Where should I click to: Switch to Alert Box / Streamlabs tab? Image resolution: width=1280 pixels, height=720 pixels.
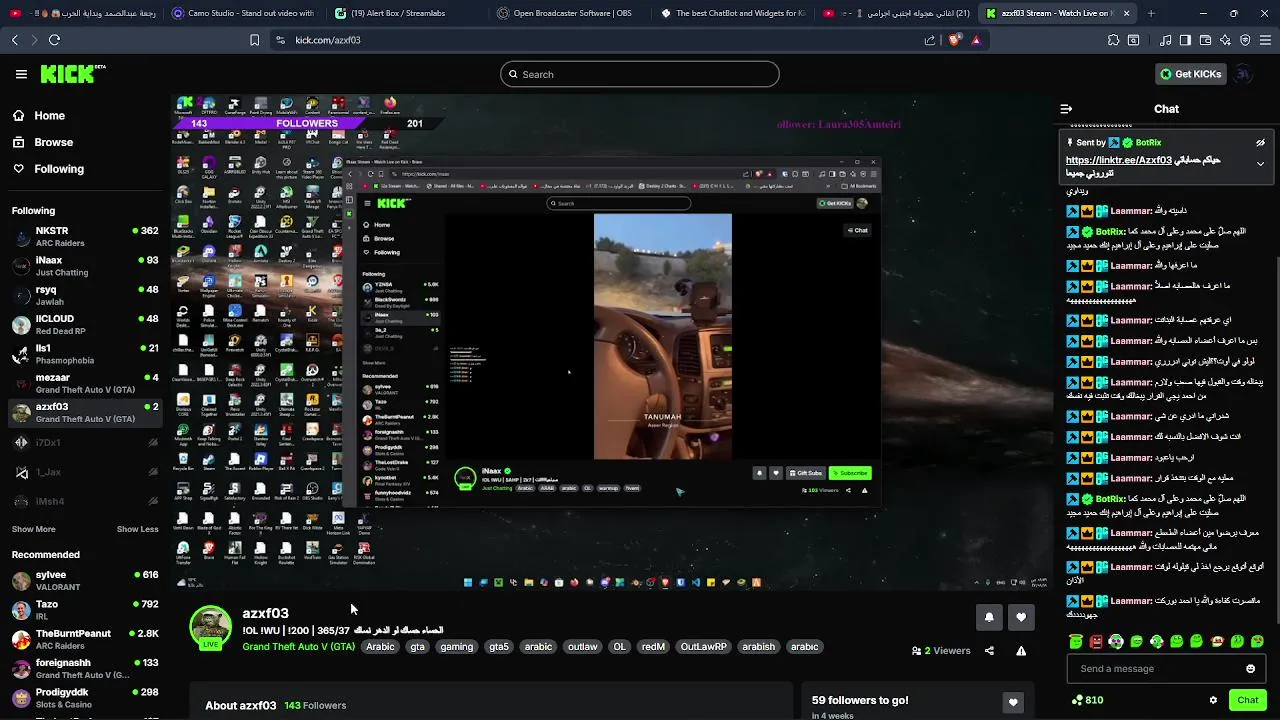404,13
